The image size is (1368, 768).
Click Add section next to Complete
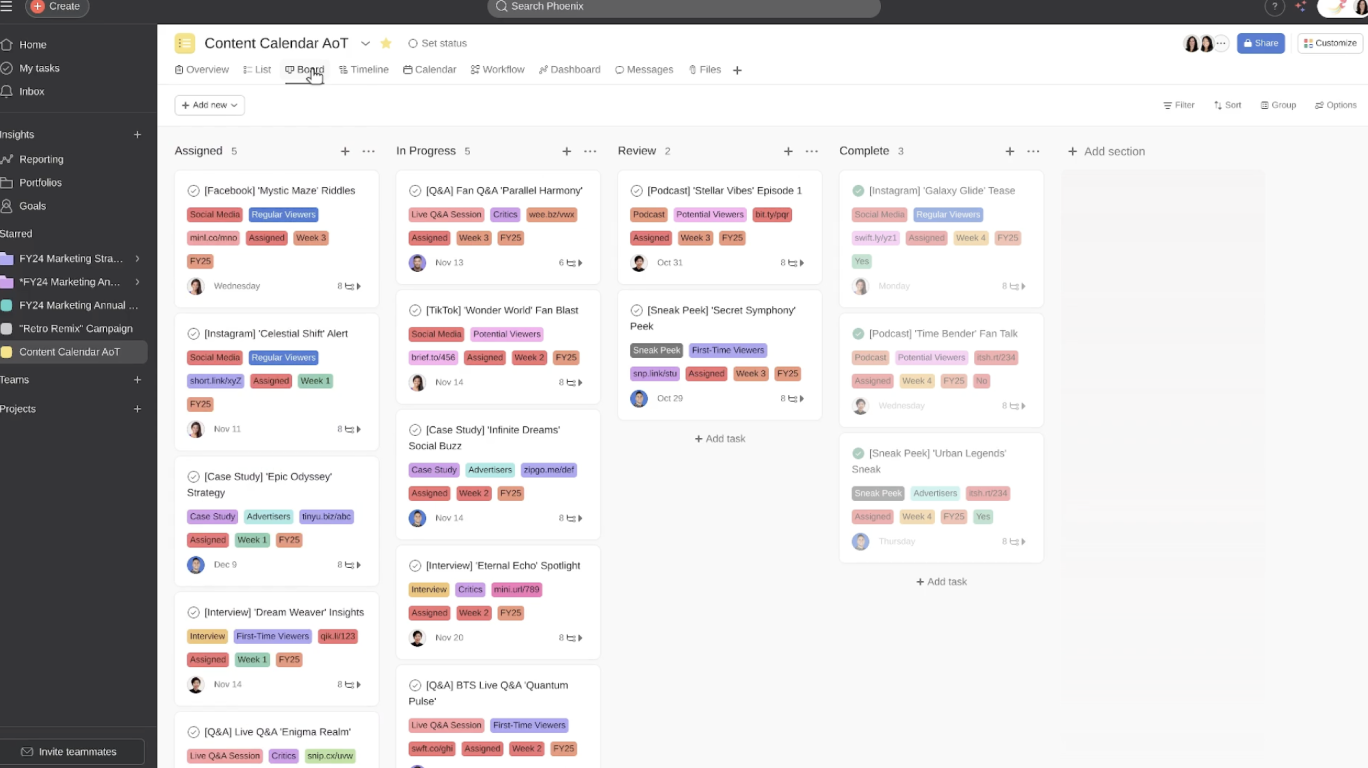1106,151
